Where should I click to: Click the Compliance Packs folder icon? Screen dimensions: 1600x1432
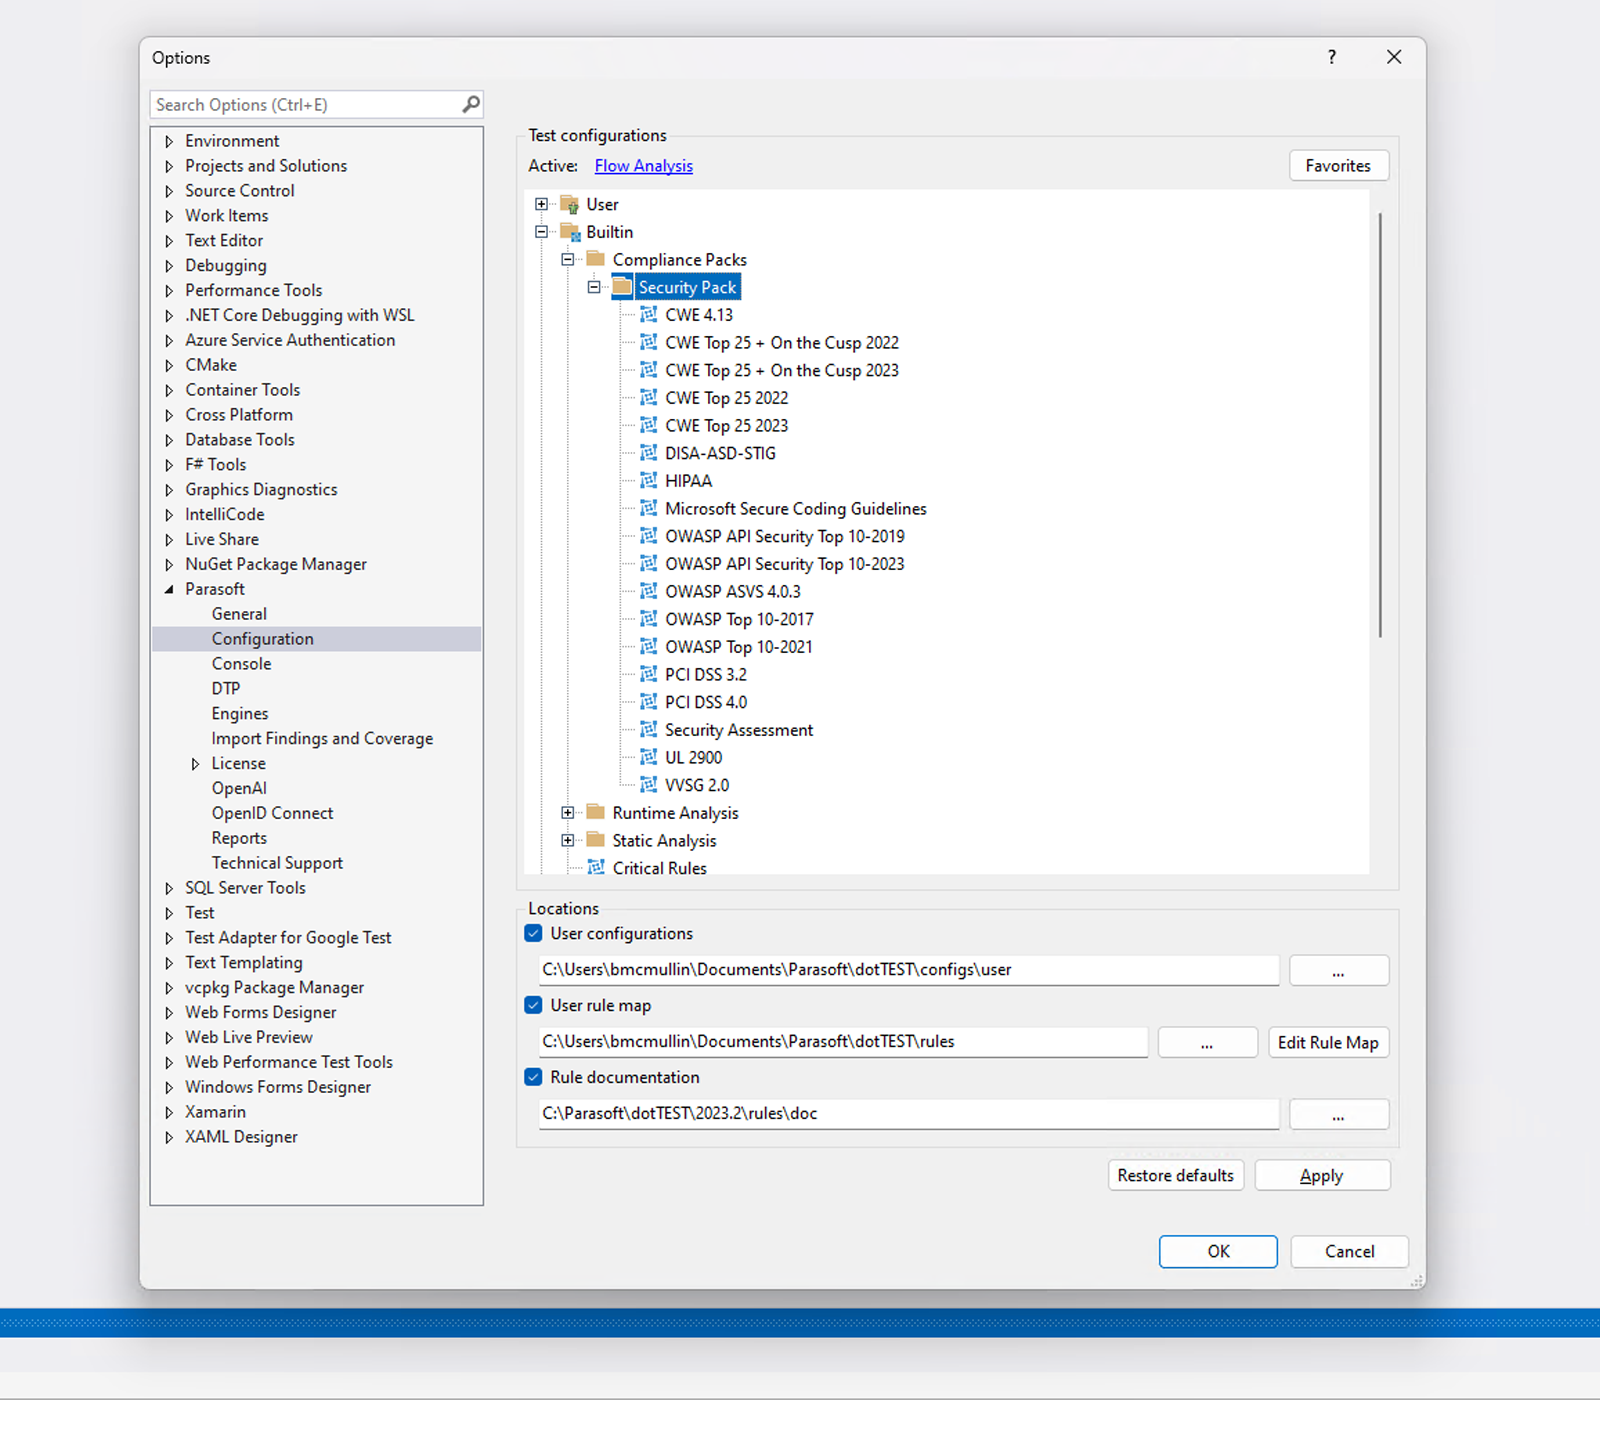point(596,259)
